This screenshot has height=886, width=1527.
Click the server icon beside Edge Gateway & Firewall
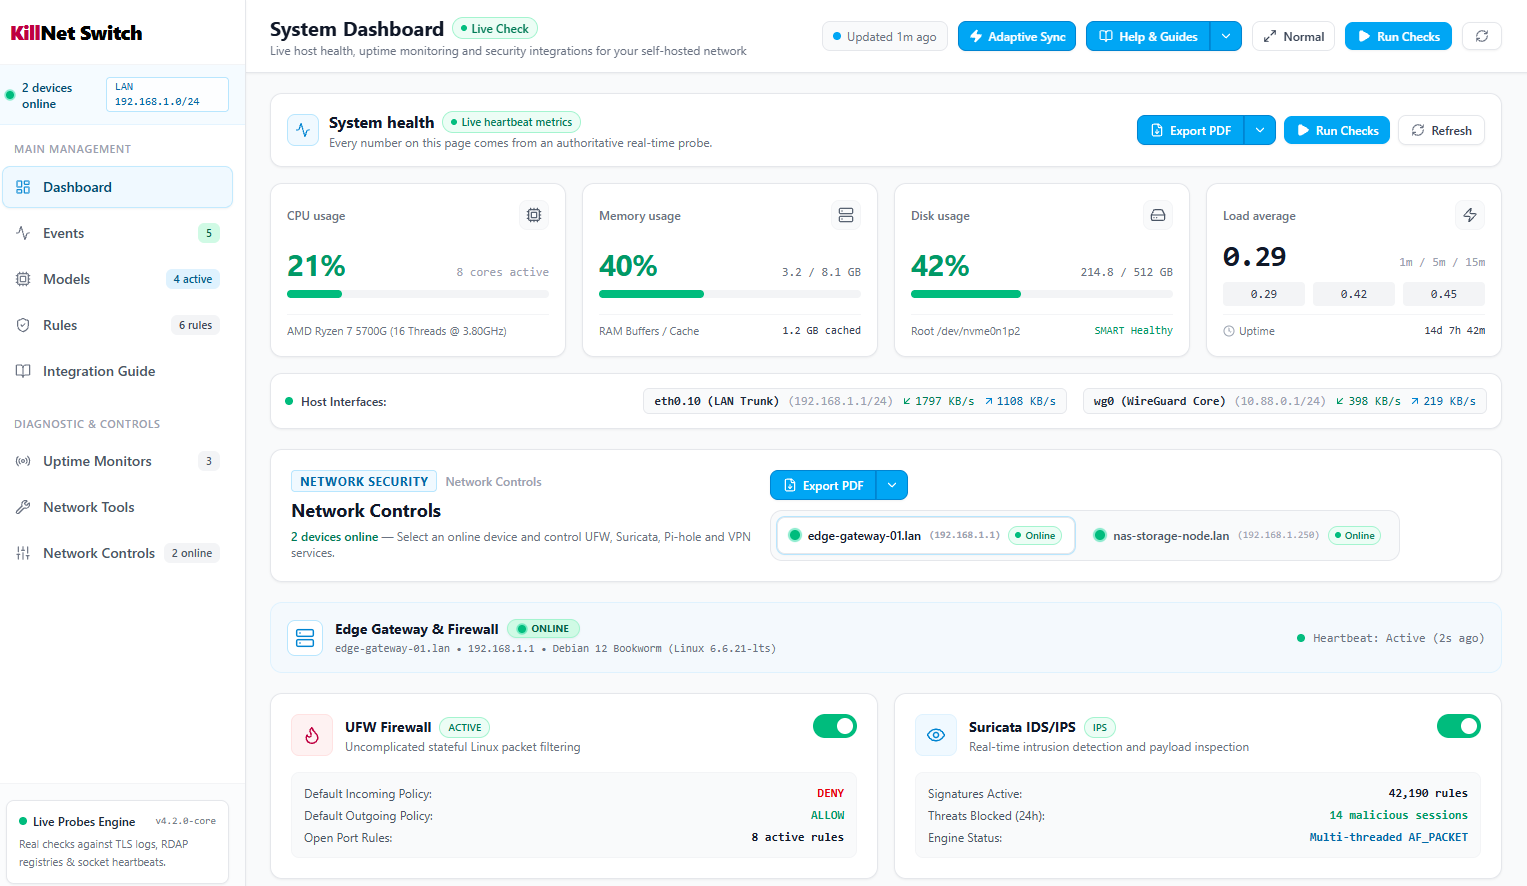point(305,638)
